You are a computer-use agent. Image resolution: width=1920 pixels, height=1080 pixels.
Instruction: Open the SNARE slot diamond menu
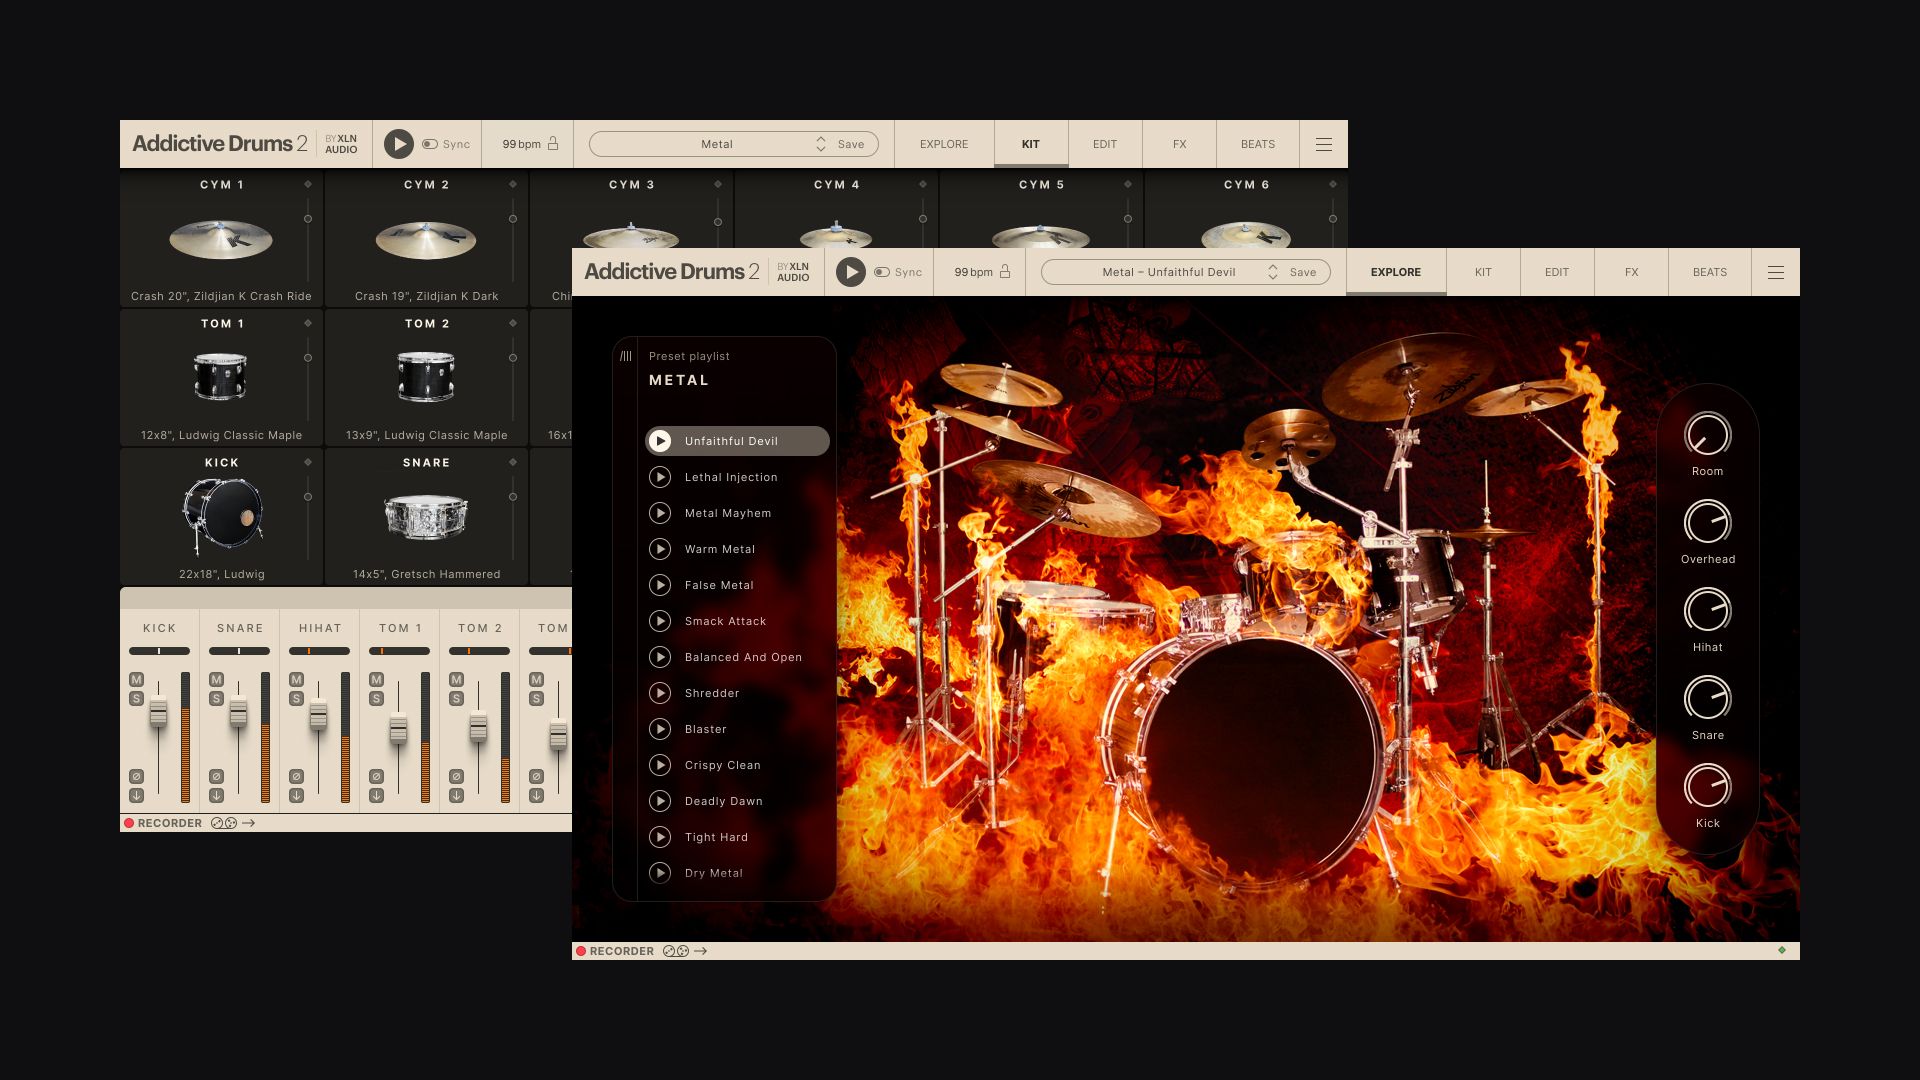click(513, 462)
